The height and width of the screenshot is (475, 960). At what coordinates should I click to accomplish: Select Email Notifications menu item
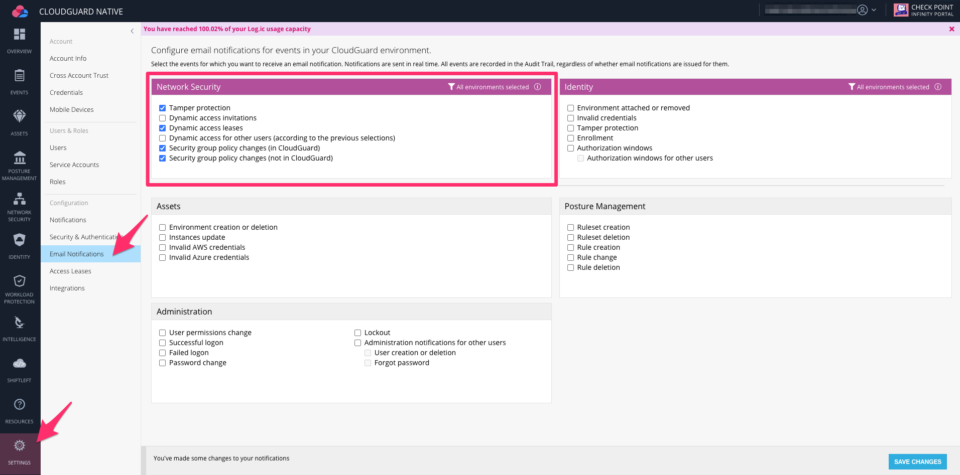point(91,253)
